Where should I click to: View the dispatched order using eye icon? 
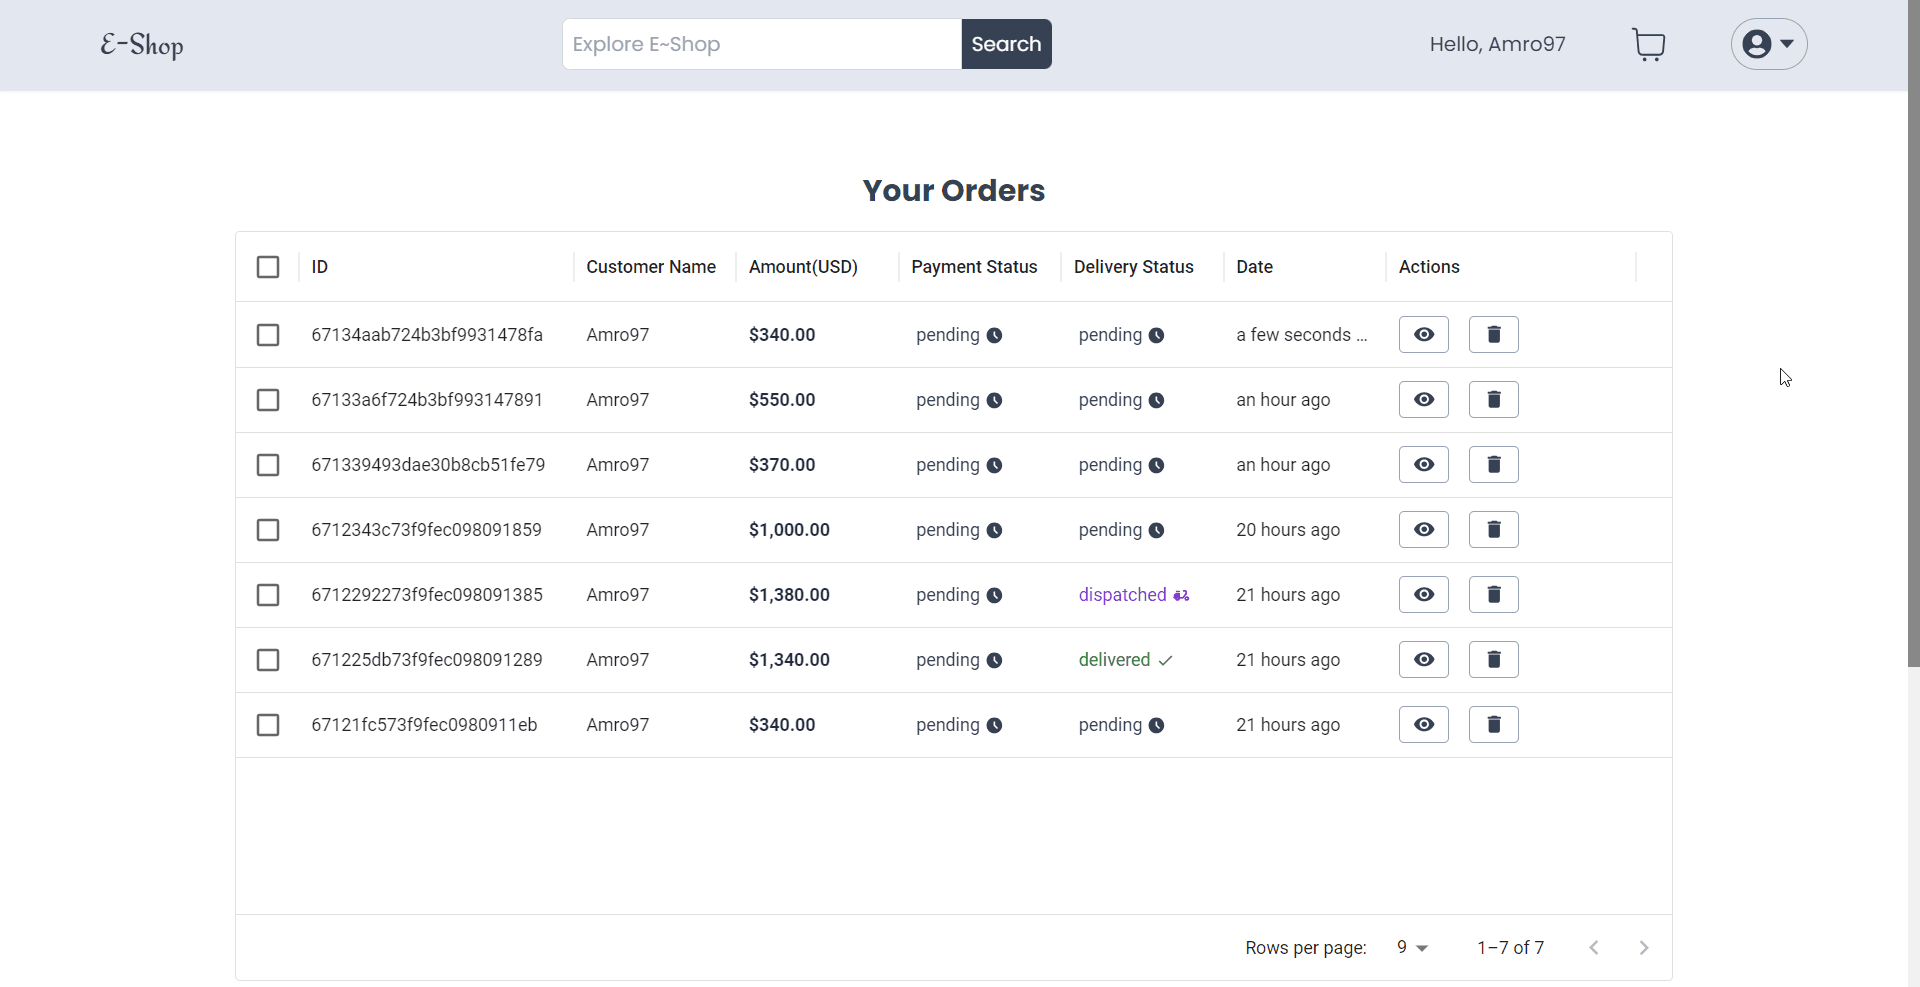point(1423,595)
